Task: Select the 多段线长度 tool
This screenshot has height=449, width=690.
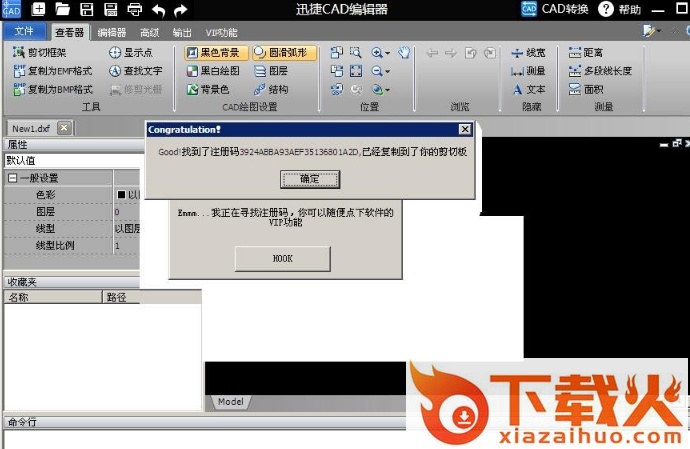Action: (x=600, y=71)
